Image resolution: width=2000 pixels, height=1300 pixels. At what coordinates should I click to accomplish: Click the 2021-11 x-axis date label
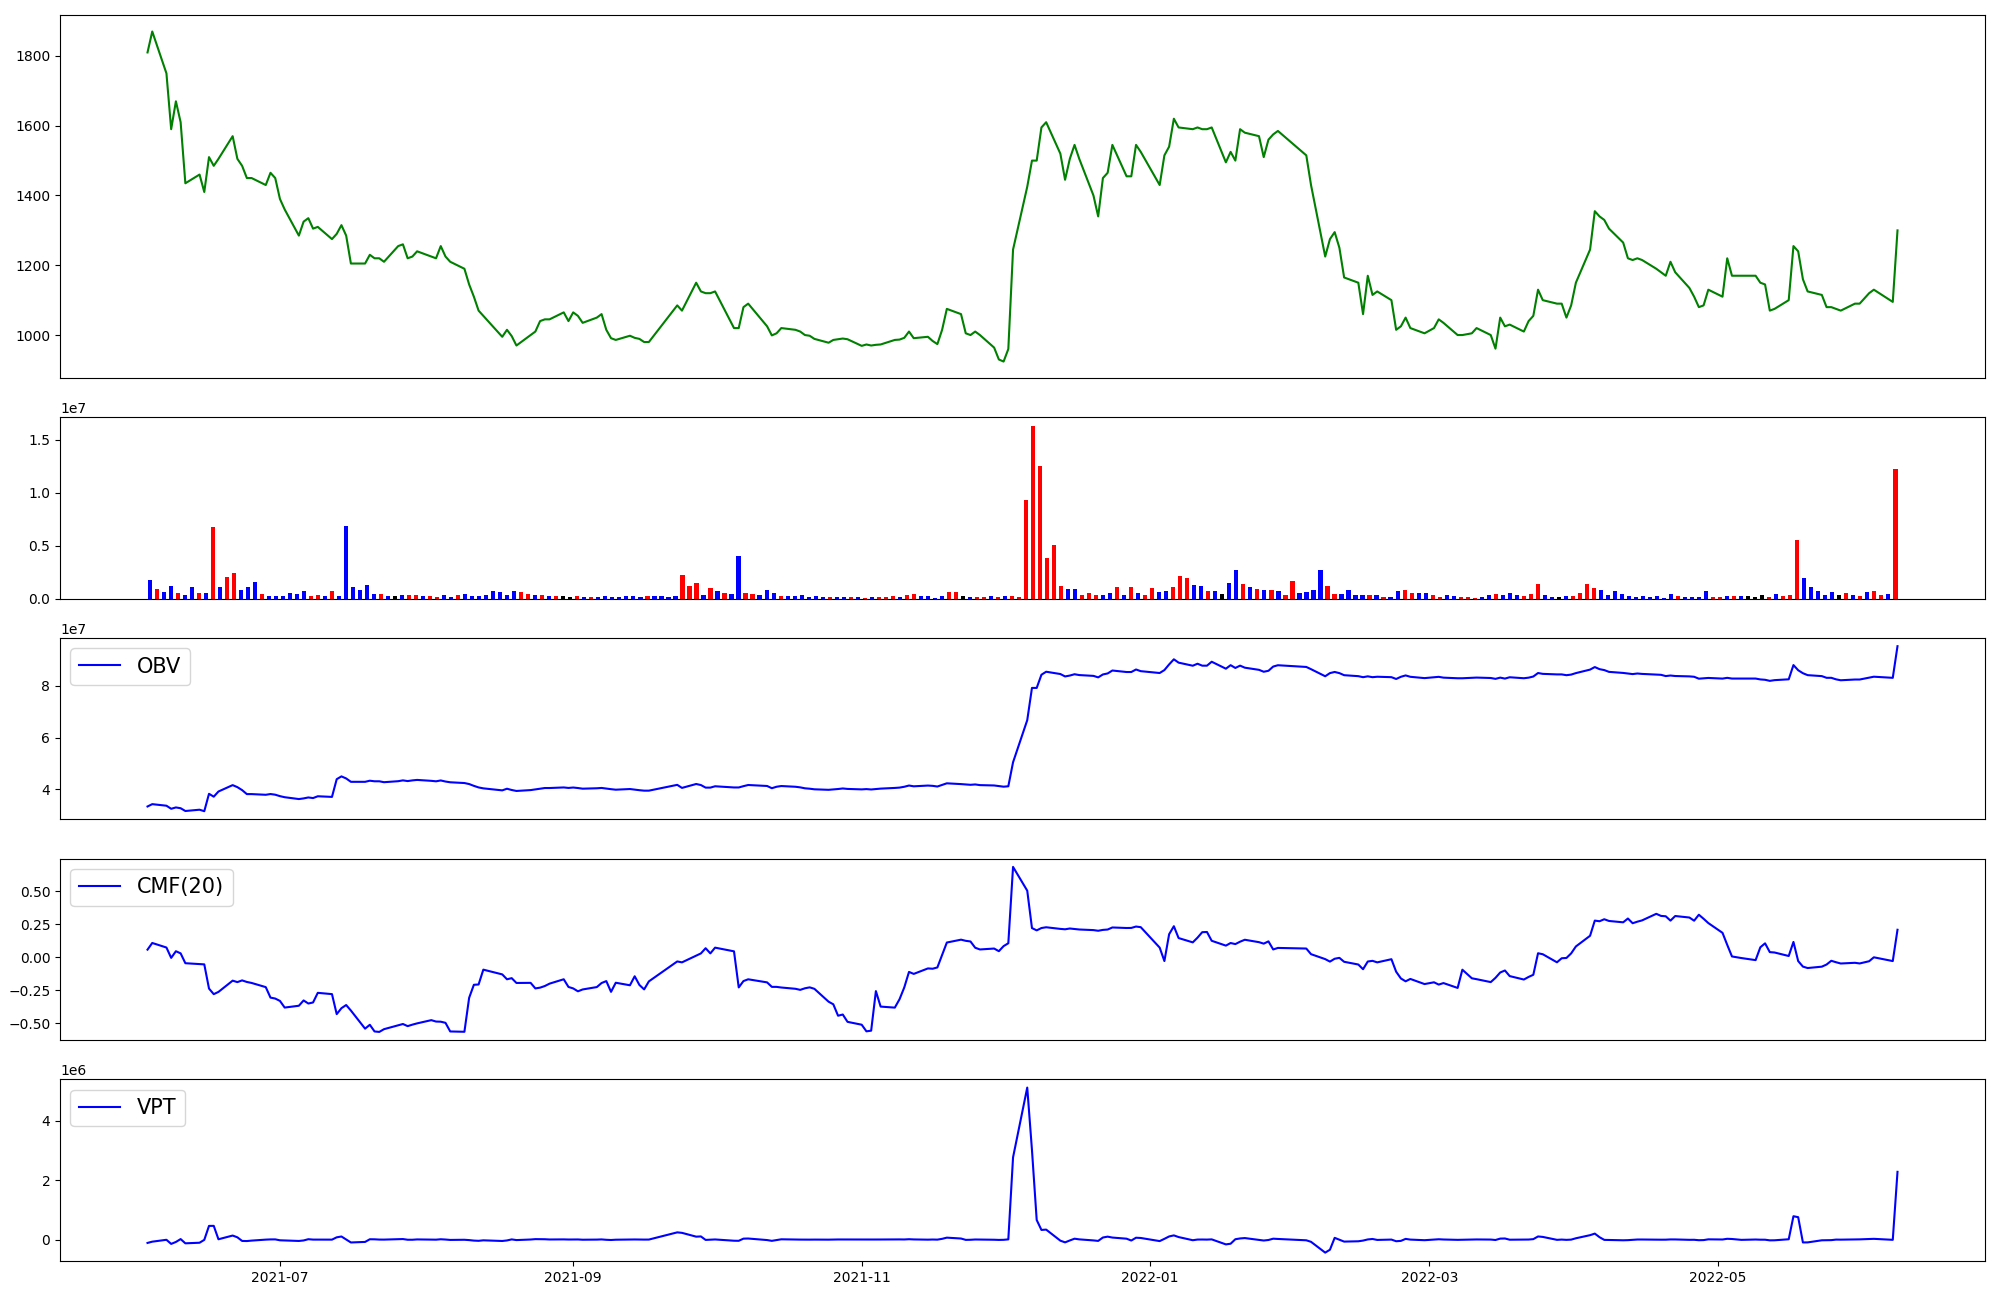tap(862, 1277)
